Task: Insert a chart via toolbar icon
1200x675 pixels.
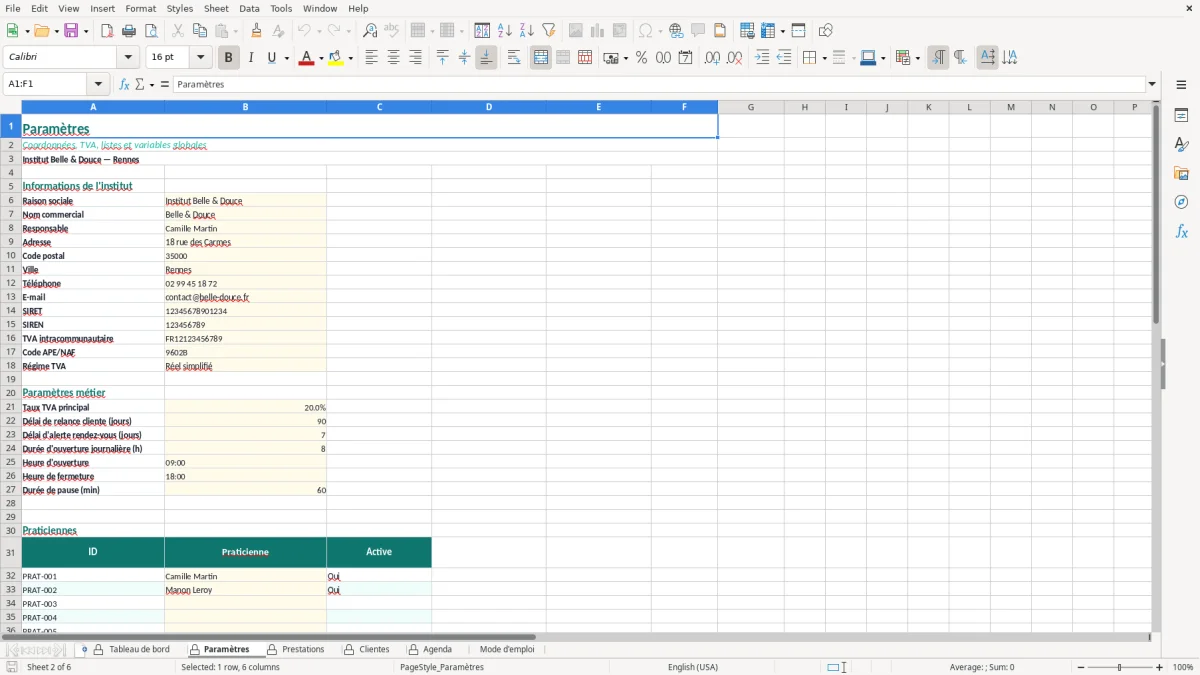Action: pyautogui.click(x=598, y=31)
